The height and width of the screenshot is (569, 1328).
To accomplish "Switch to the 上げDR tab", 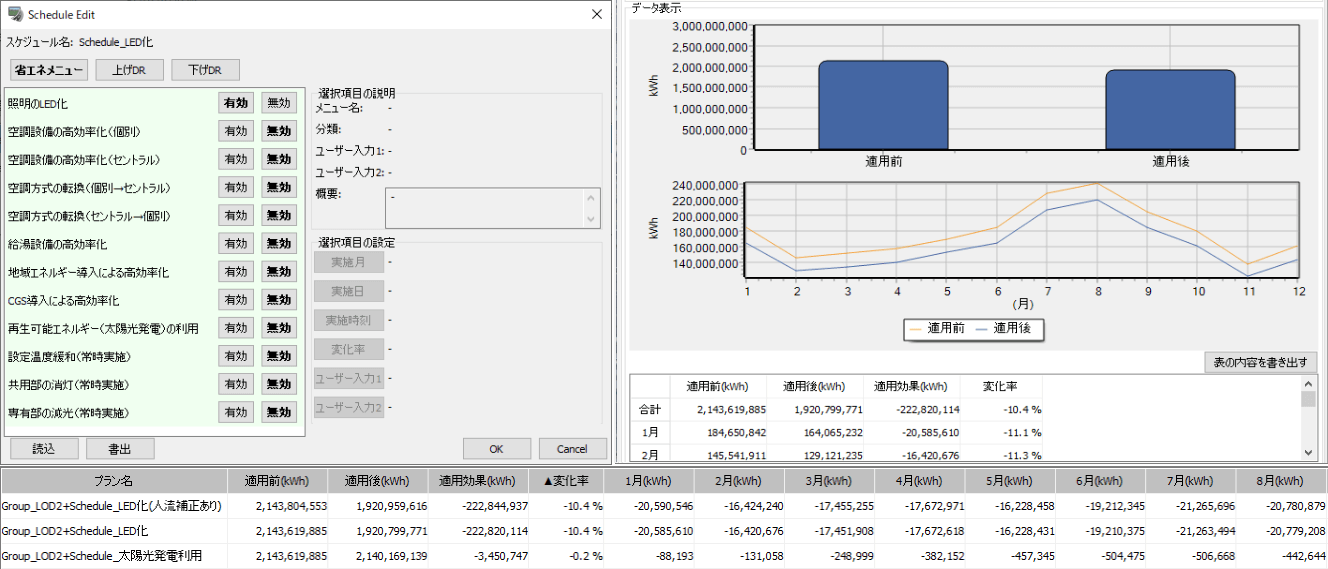I will point(131,70).
